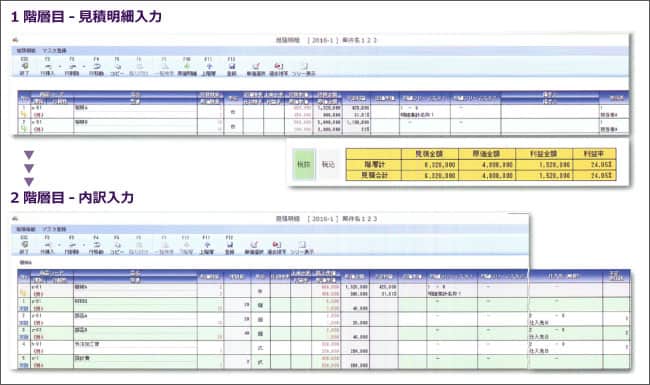
Task: Click 上階層 (F11) icon in 2階層目 window
Action: click(x=207, y=245)
